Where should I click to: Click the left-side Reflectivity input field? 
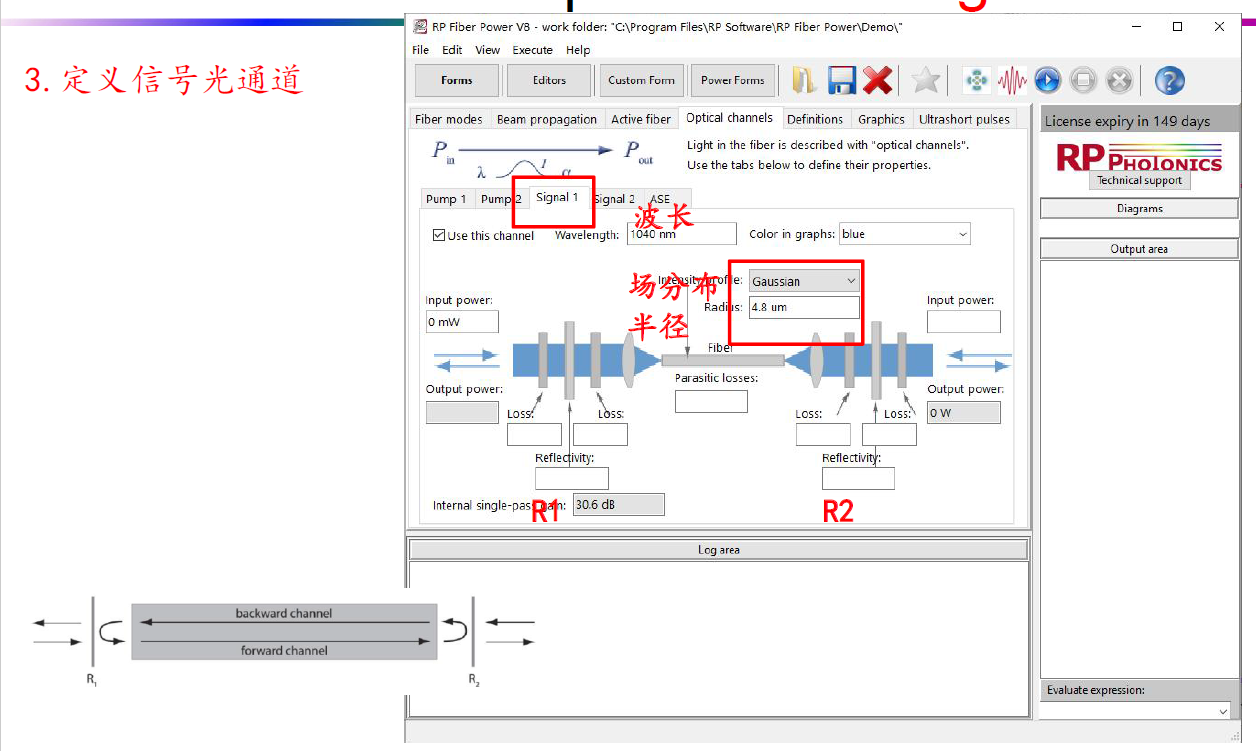tap(572, 478)
